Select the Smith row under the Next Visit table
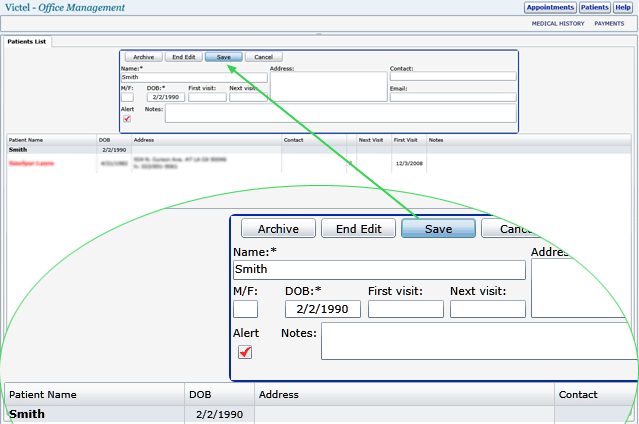The height and width of the screenshot is (424, 639). [x=319, y=150]
